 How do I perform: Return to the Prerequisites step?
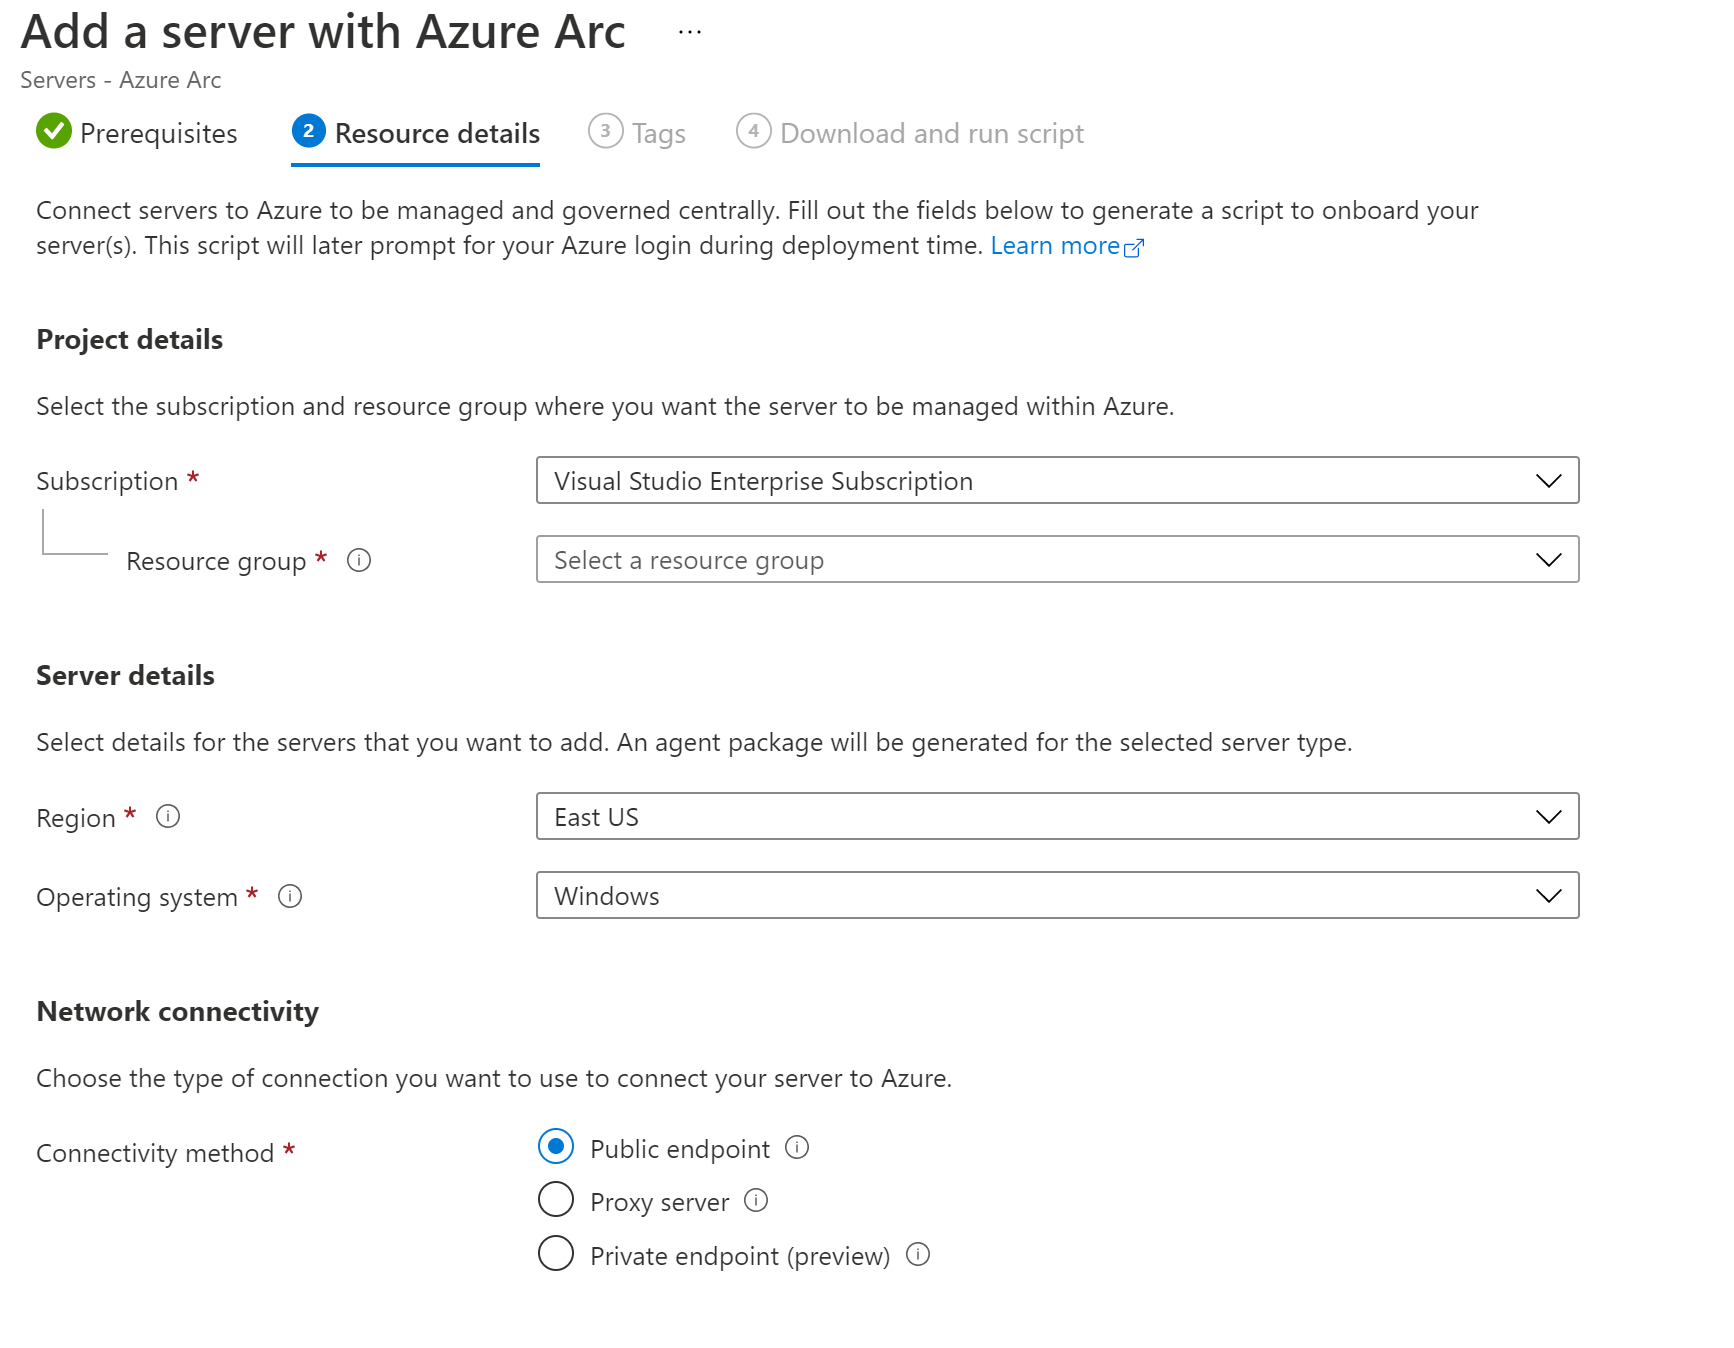158,133
